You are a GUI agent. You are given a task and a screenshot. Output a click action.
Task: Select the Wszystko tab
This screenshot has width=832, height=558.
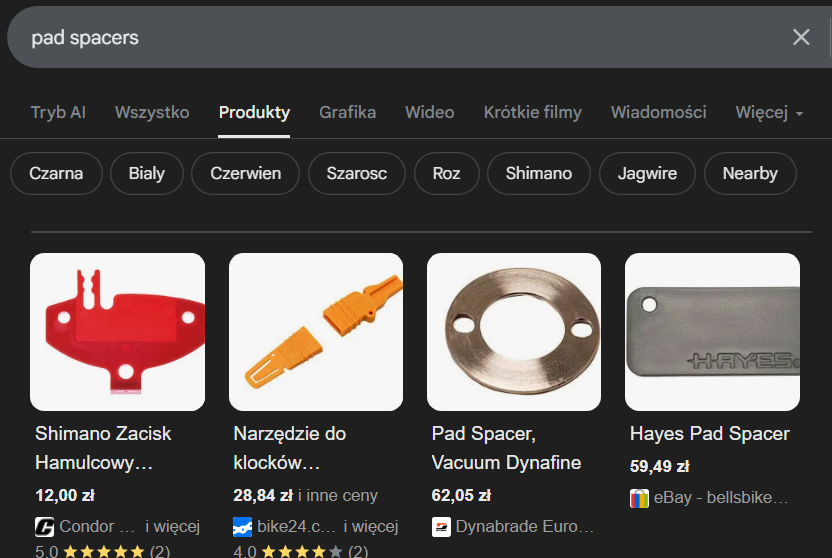tap(152, 112)
